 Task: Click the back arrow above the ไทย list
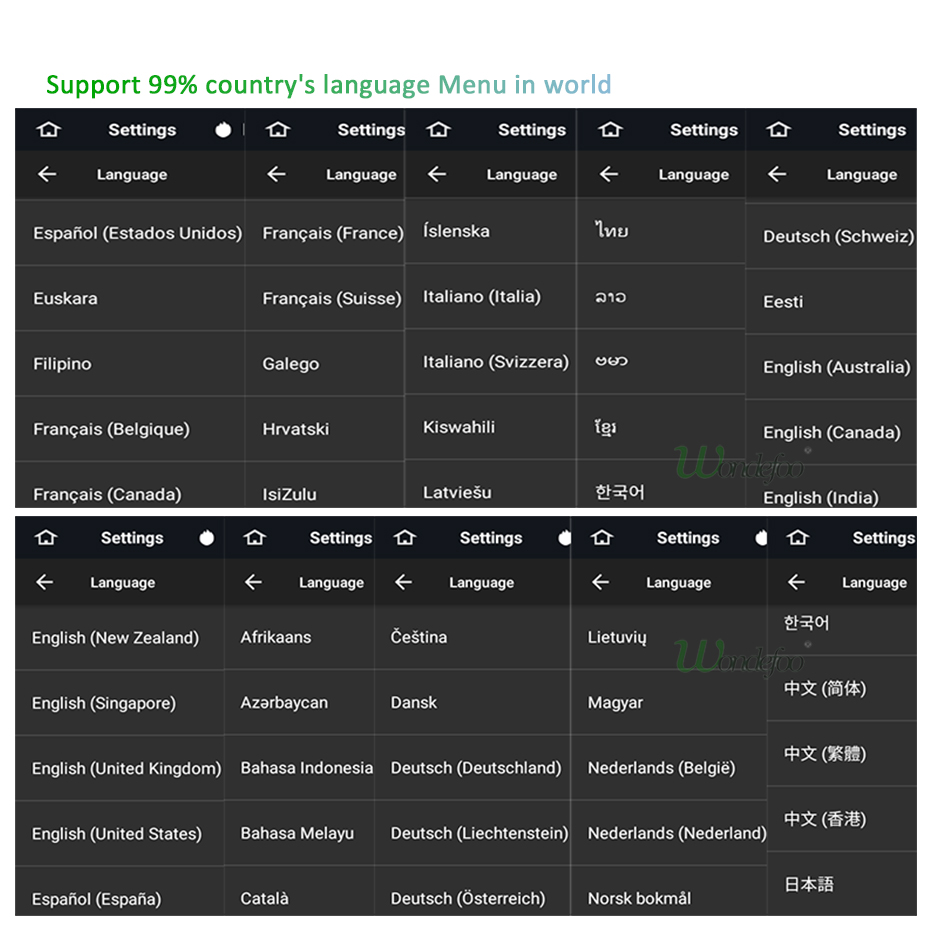(x=608, y=174)
